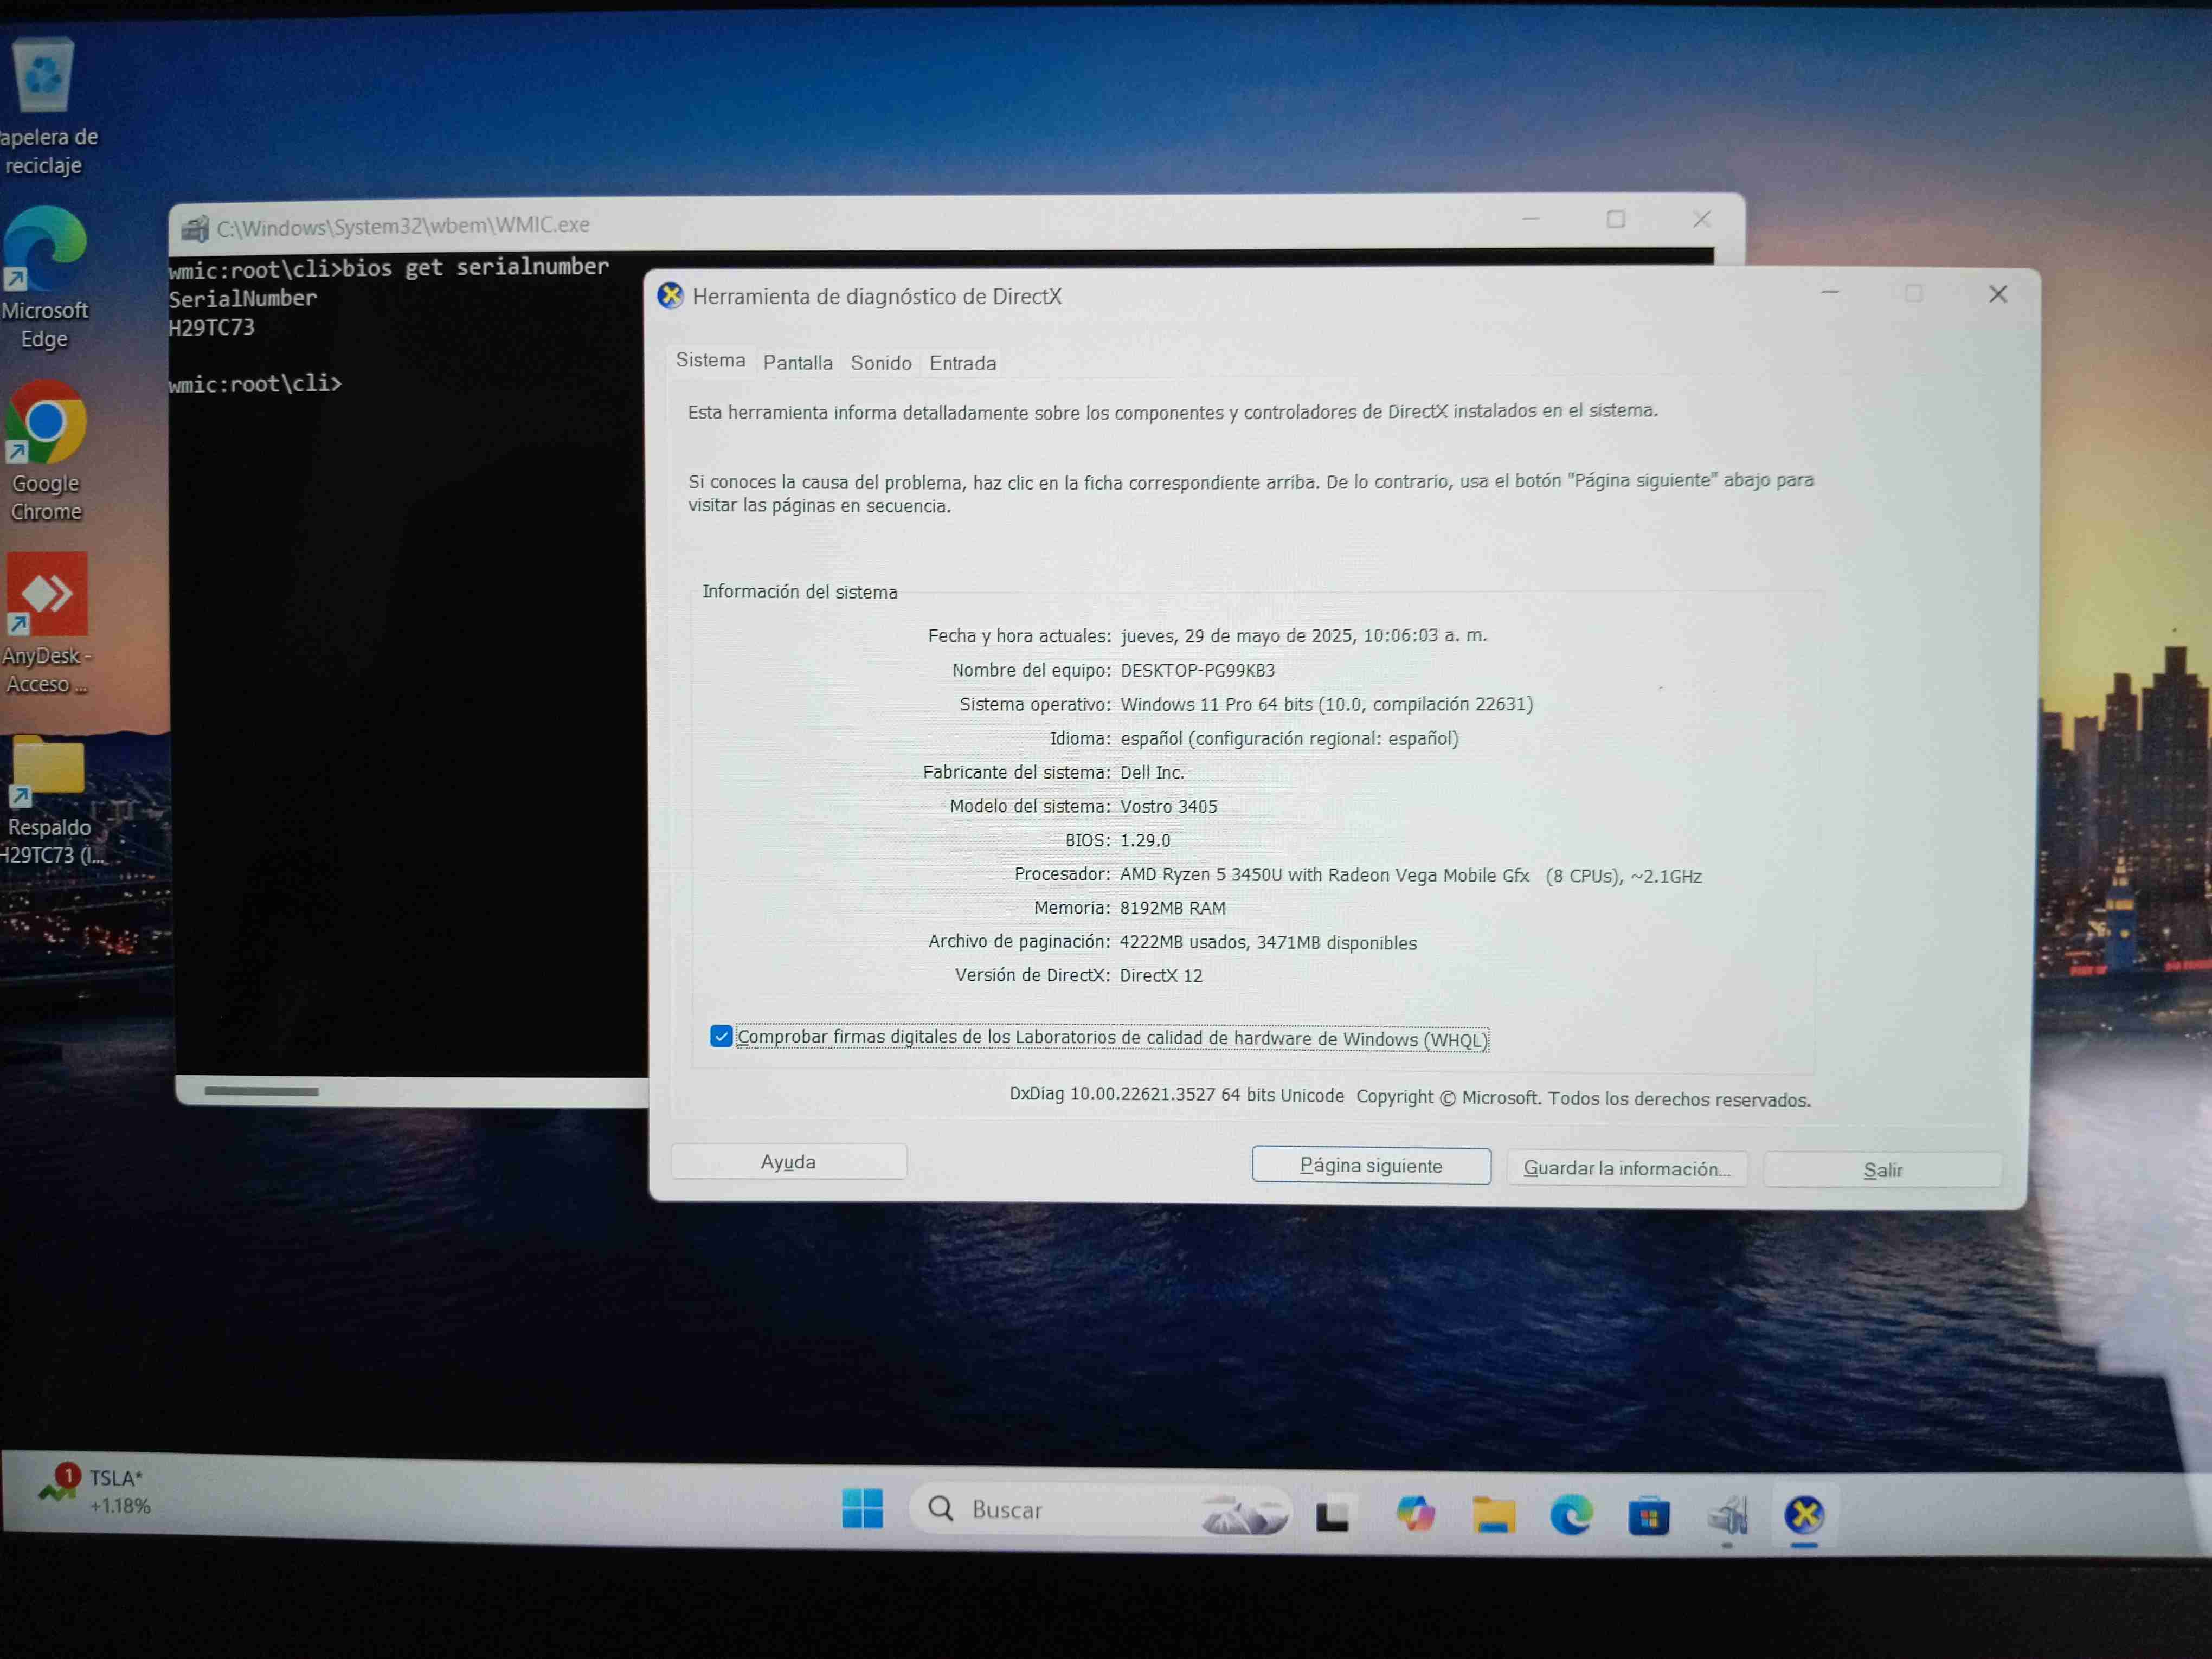This screenshot has height=1659, width=2212.
Task: Open Microsoft Edge desktop shortcut
Action: pyautogui.click(x=45, y=278)
